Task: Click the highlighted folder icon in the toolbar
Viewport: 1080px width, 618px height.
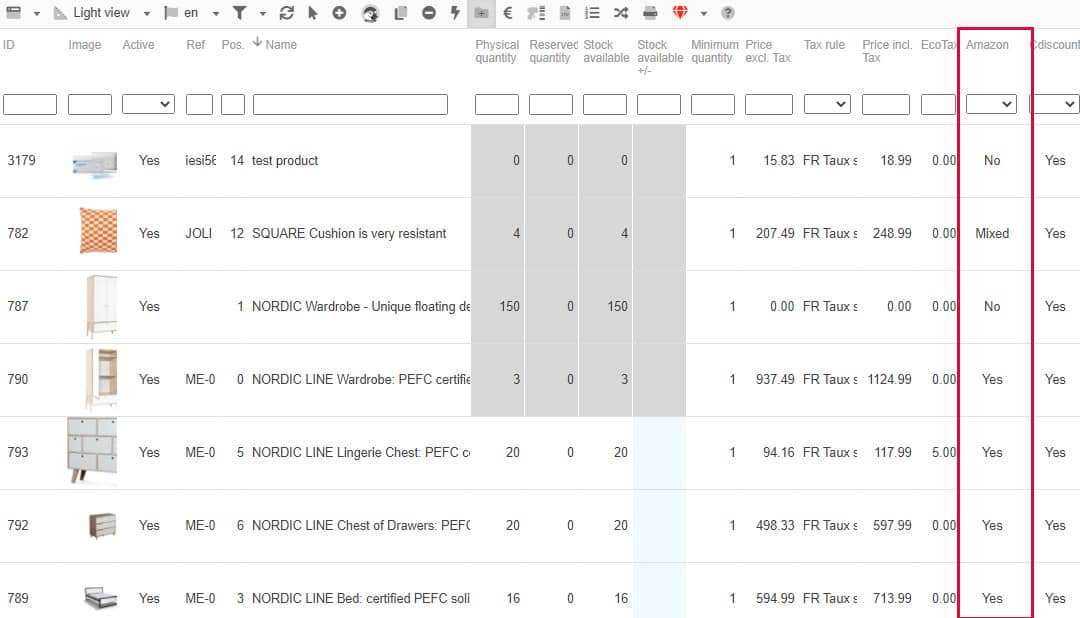Action: click(x=481, y=13)
